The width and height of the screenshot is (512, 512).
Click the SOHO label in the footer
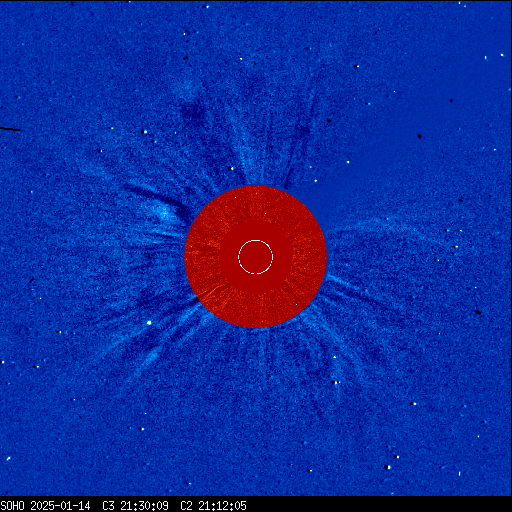[x=12, y=506]
